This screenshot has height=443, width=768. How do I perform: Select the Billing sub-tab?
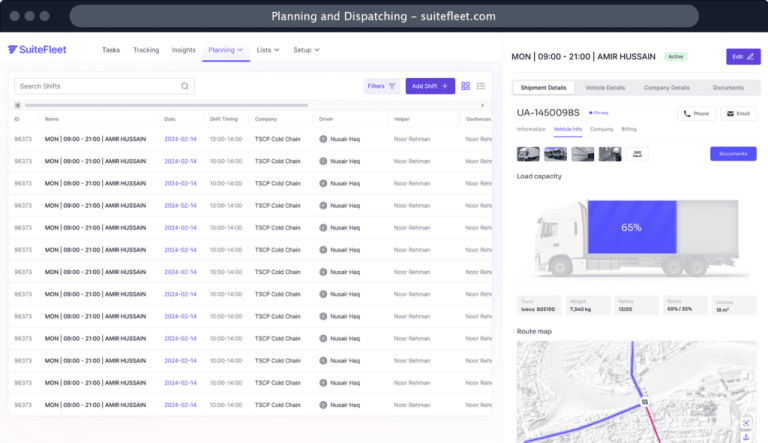tap(629, 129)
